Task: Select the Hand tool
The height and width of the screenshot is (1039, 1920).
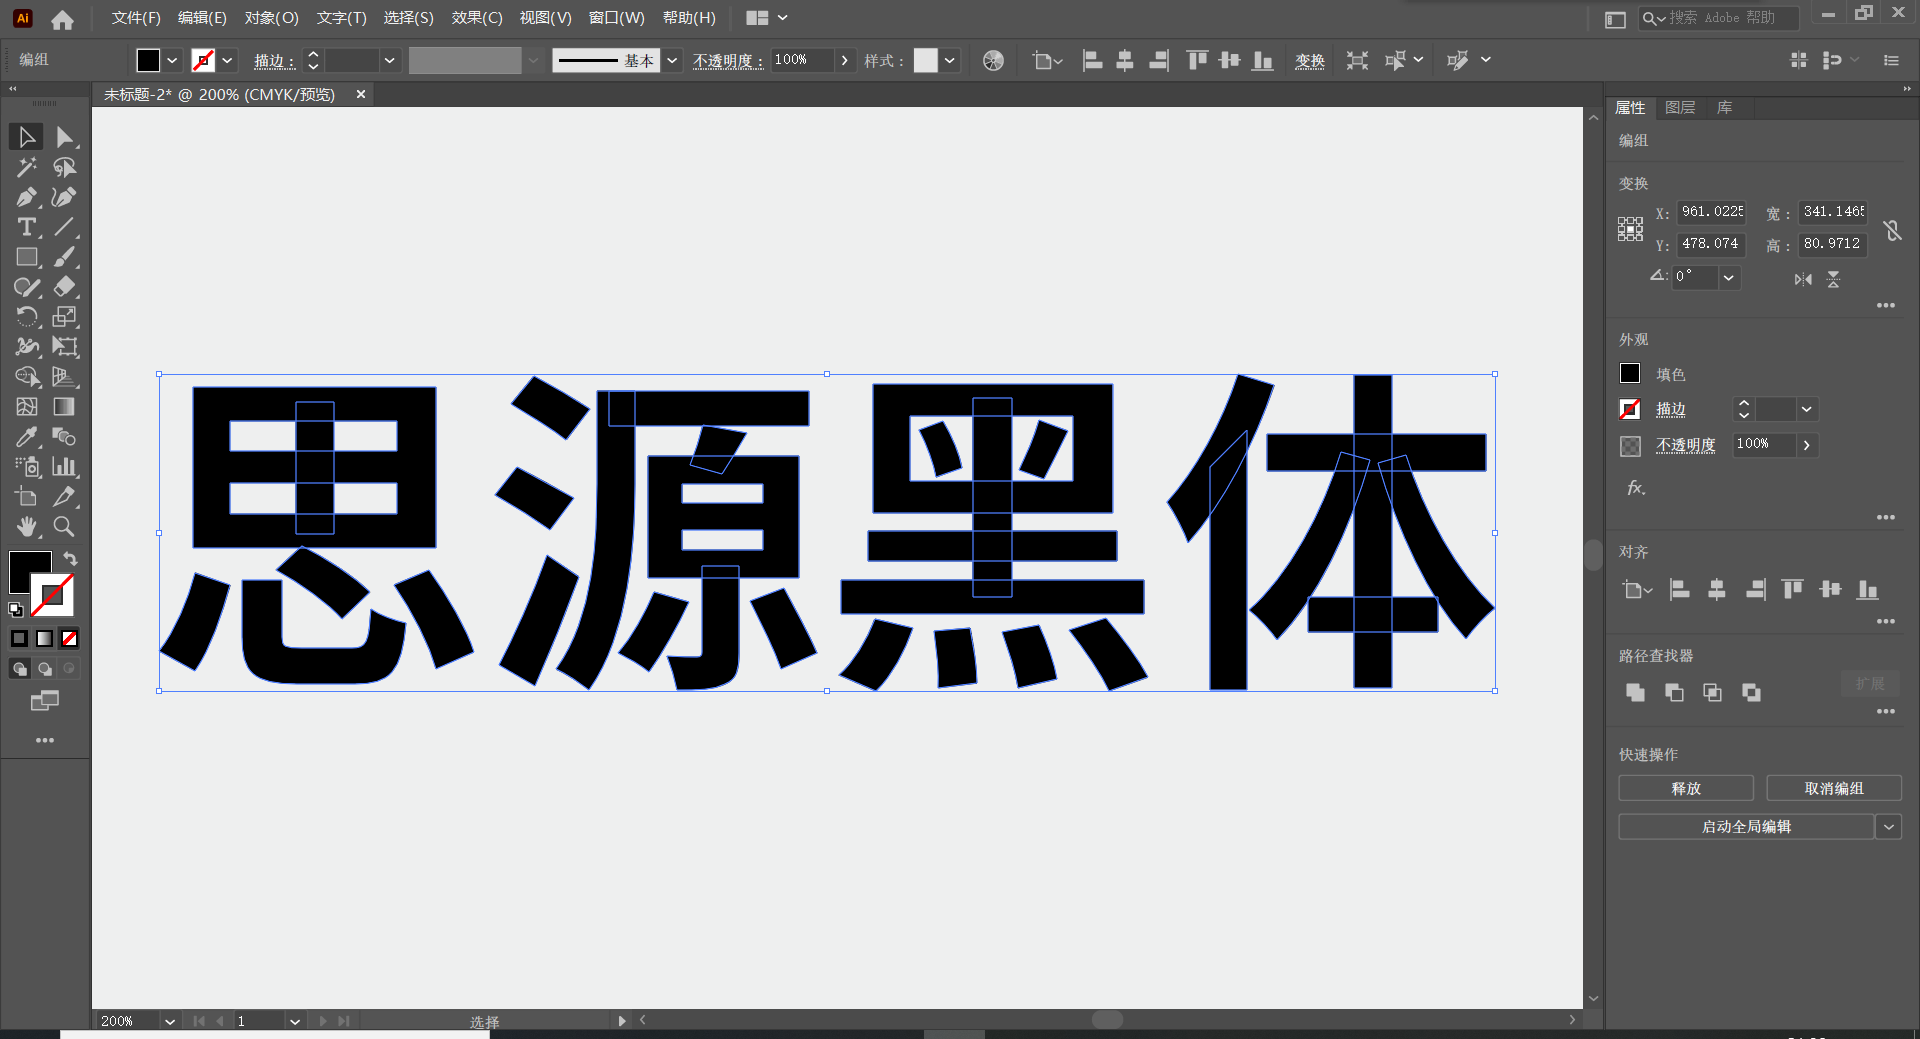Action: tap(27, 527)
